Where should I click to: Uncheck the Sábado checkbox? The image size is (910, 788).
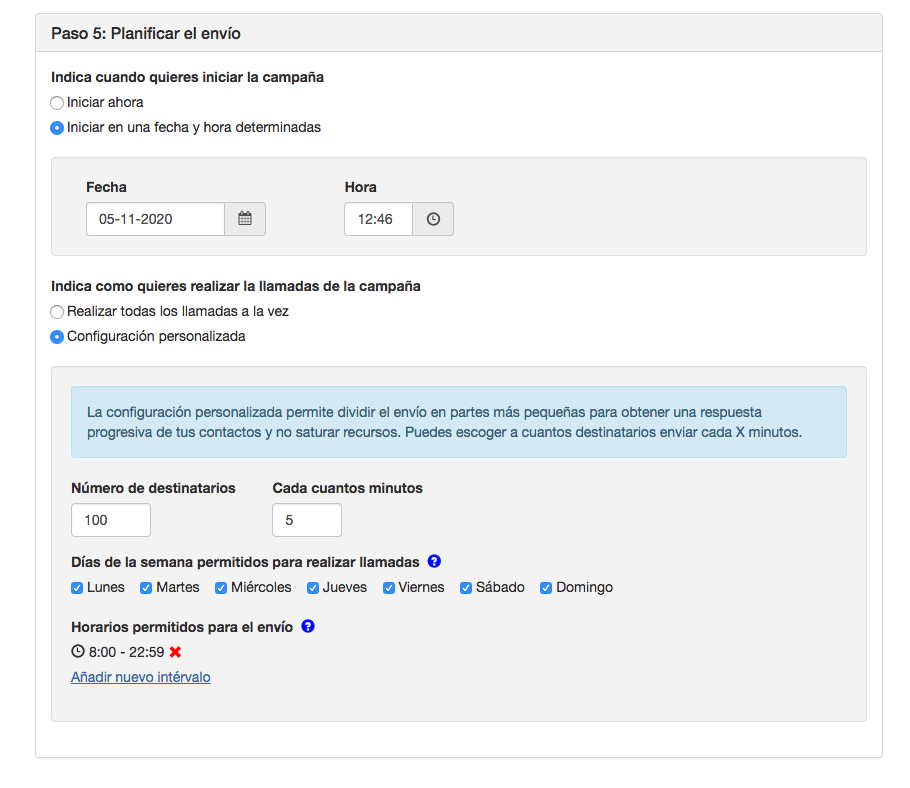pyautogui.click(x=466, y=588)
